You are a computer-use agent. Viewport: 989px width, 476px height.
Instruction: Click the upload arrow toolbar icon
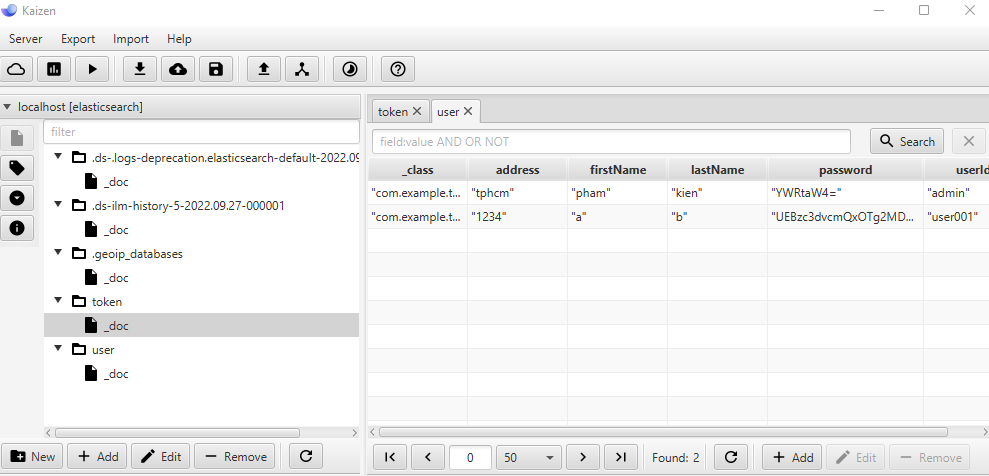point(264,69)
